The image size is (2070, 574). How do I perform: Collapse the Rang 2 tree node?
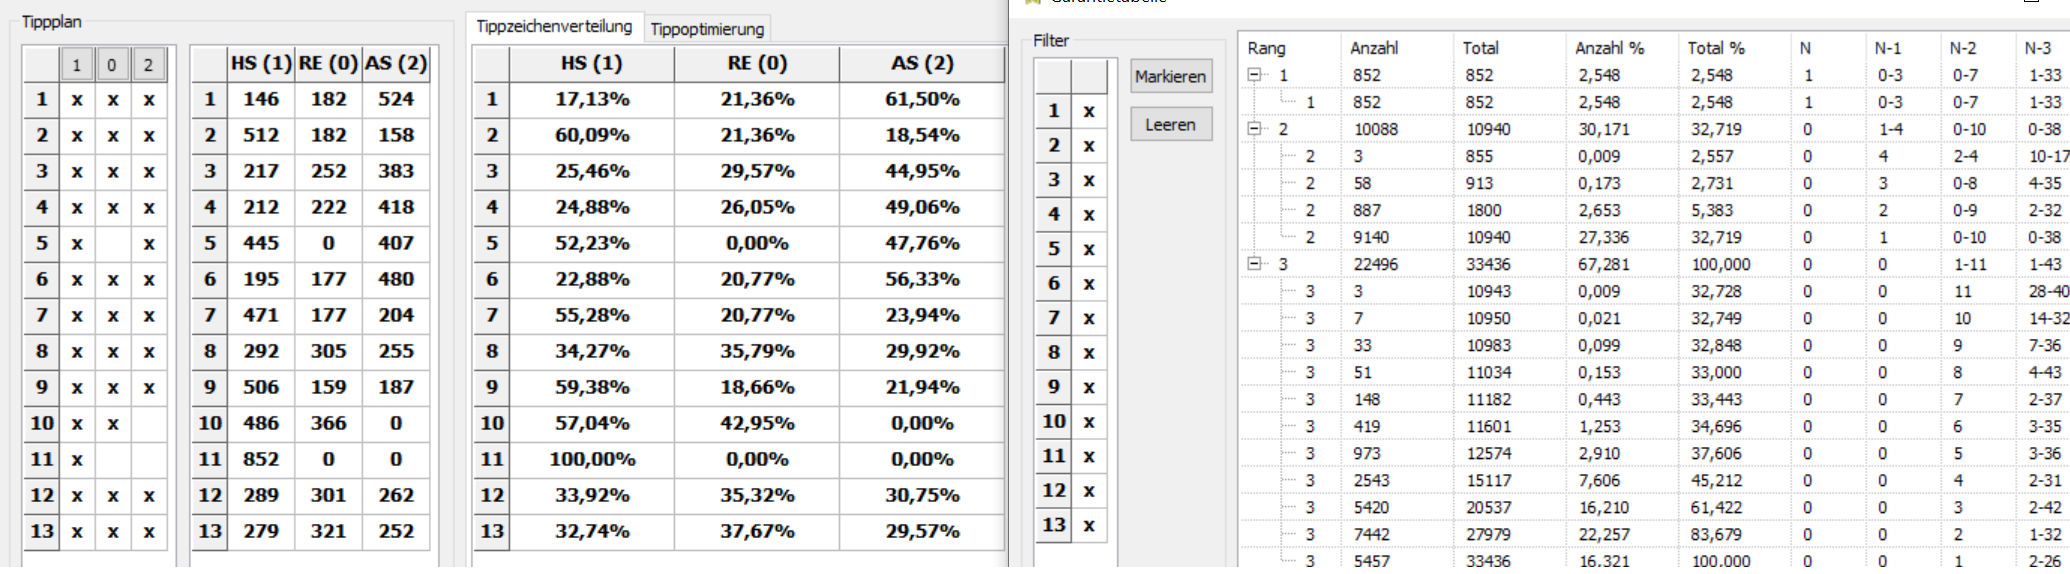pyautogui.click(x=1255, y=129)
